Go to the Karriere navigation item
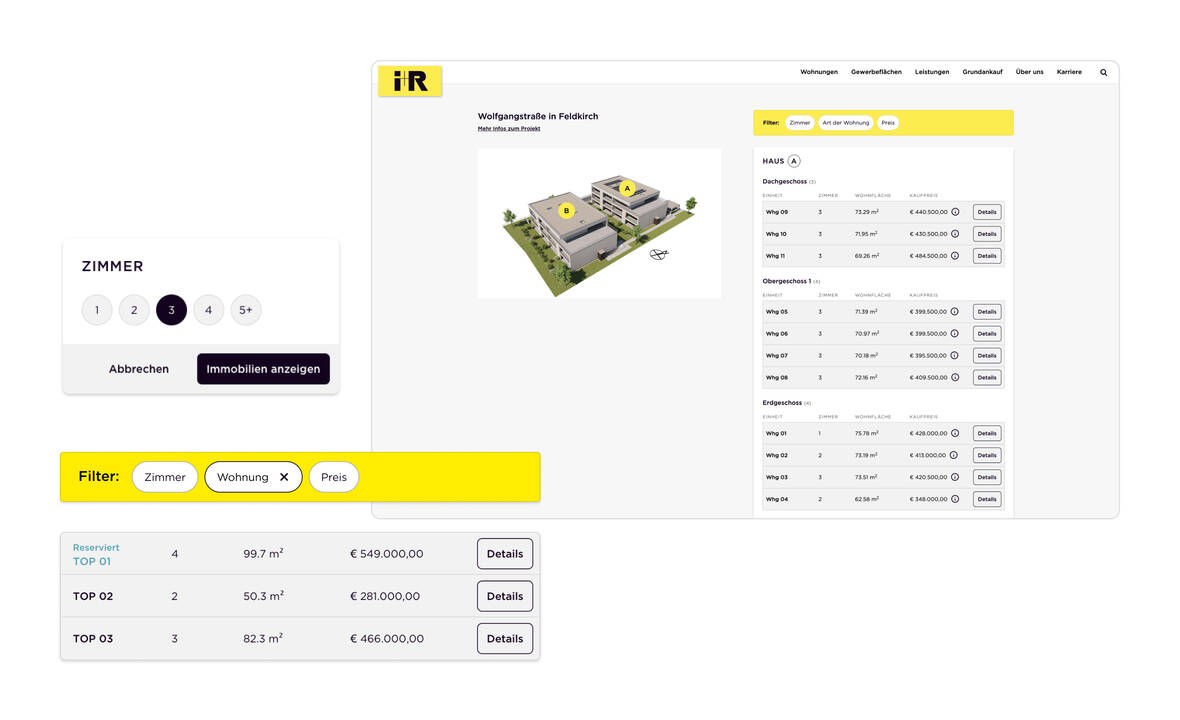This screenshot has height=720, width=1180. (1069, 72)
